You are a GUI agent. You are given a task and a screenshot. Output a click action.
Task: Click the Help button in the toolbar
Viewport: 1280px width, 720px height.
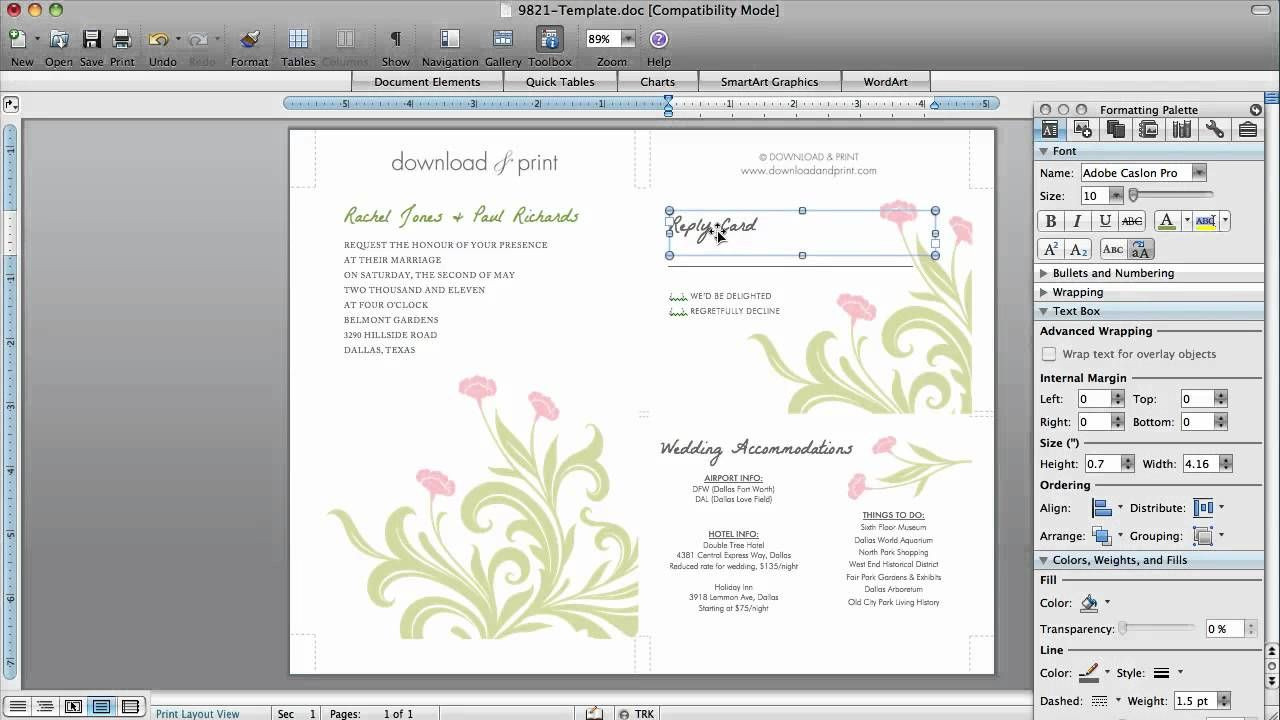pyautogui.click(x=658, y=40)
